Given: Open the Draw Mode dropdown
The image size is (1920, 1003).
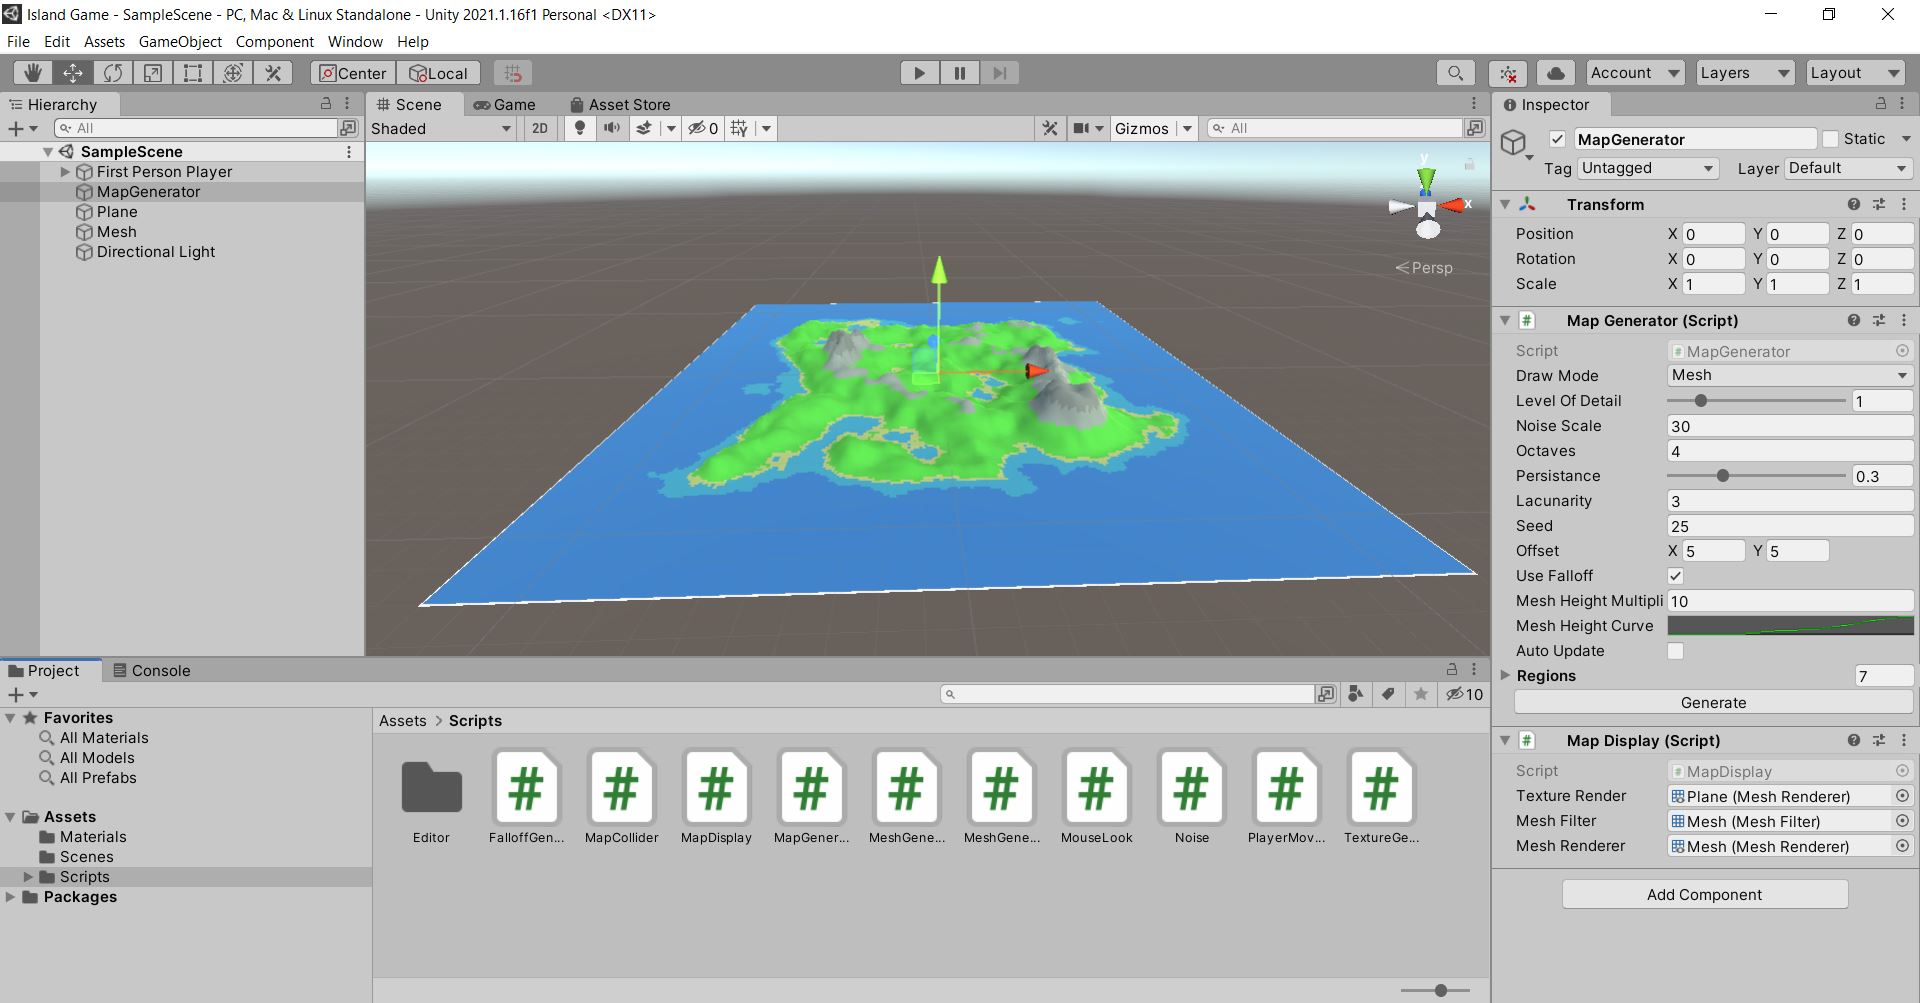Looking at the screenshot, I should pos(1790,375).
